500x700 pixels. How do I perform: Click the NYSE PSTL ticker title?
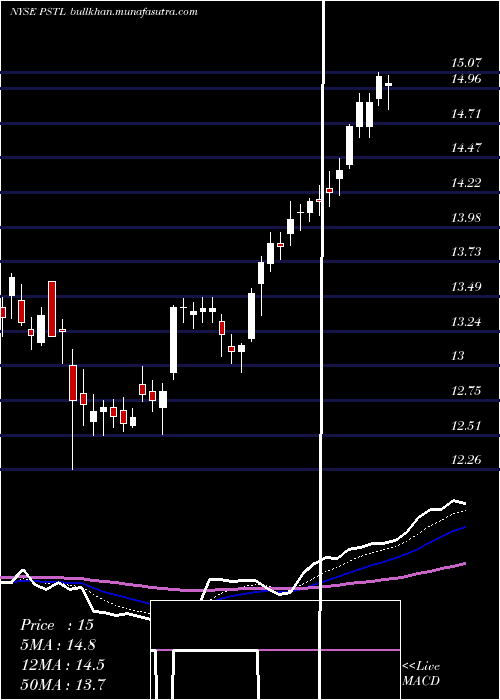(38, 12)
